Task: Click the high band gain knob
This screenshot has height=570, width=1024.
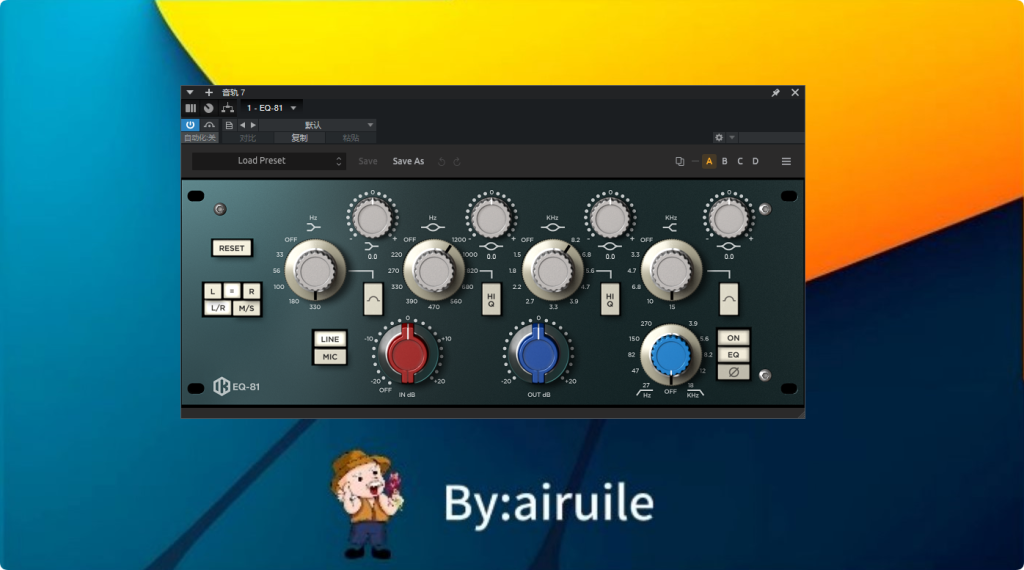Action: point(729,217)
